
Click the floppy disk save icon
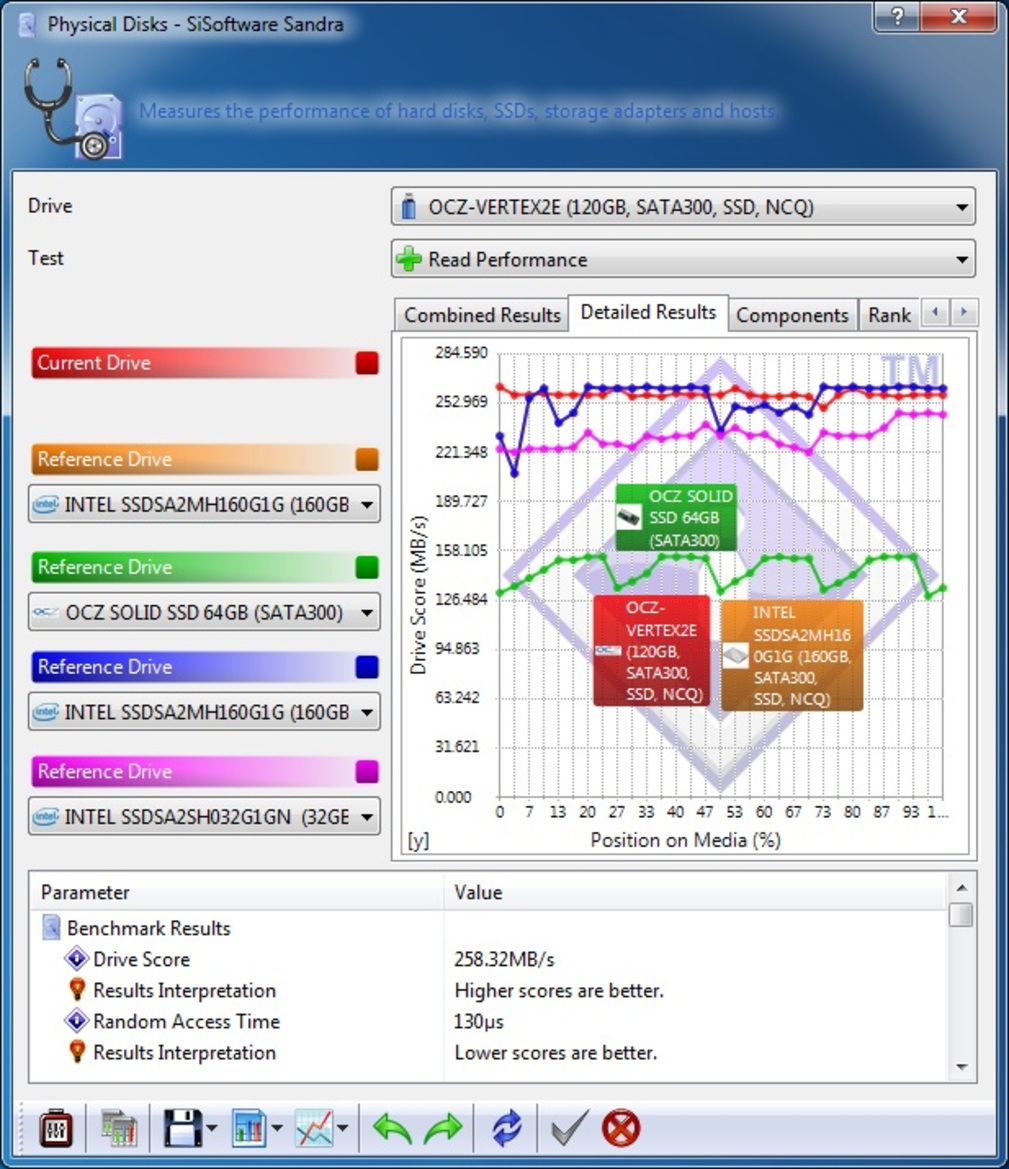(182, 1128)
